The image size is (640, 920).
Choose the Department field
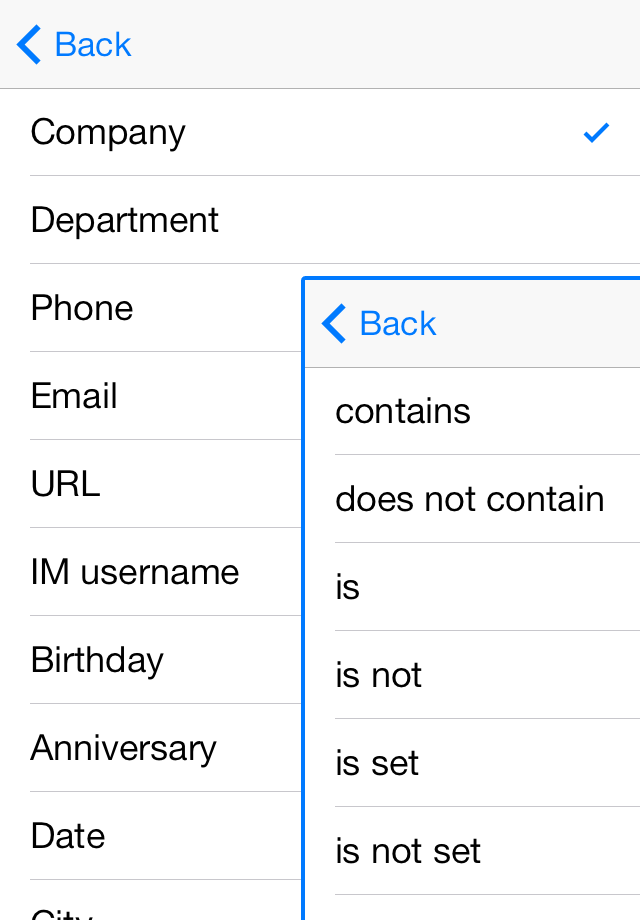click(125, 220)
